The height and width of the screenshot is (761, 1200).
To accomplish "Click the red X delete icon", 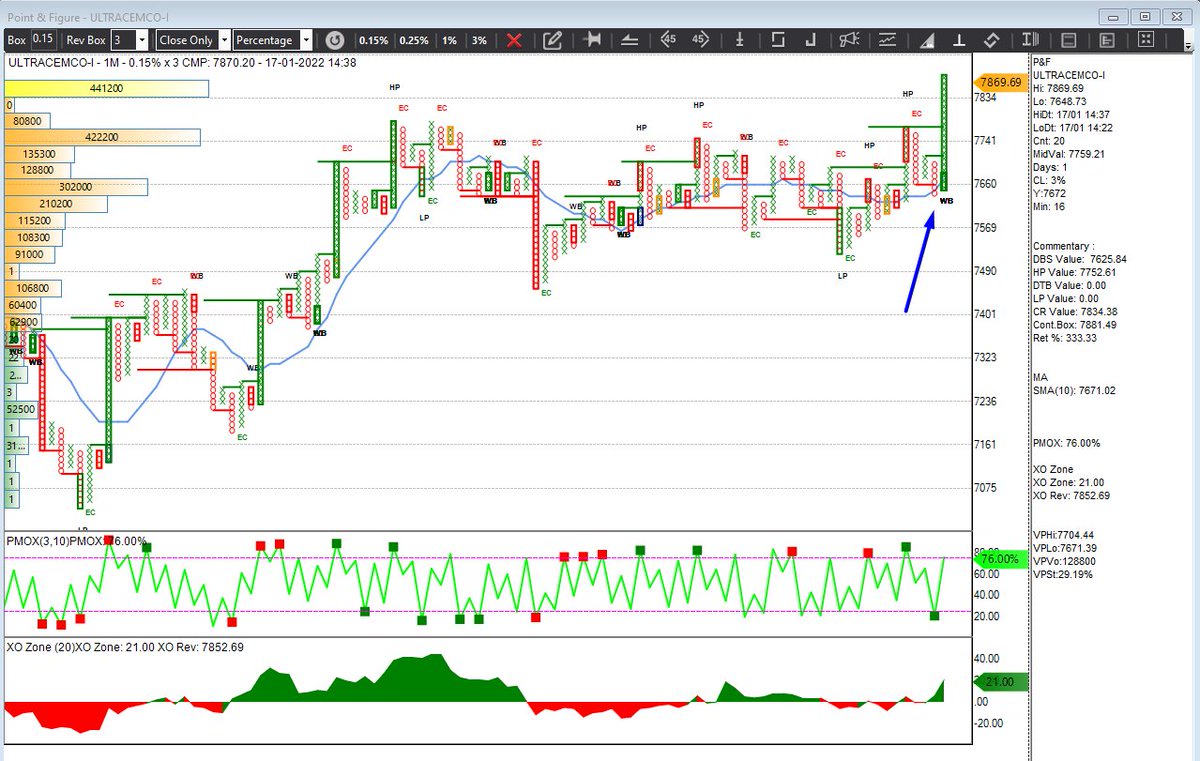I will pyautogui.click(x=513, y=40).
